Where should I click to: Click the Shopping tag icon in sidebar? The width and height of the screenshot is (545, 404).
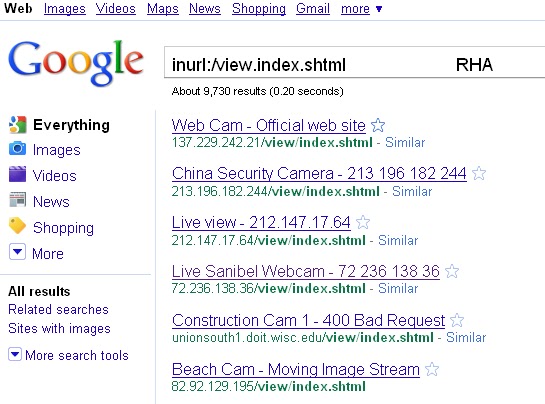point(17,226)
